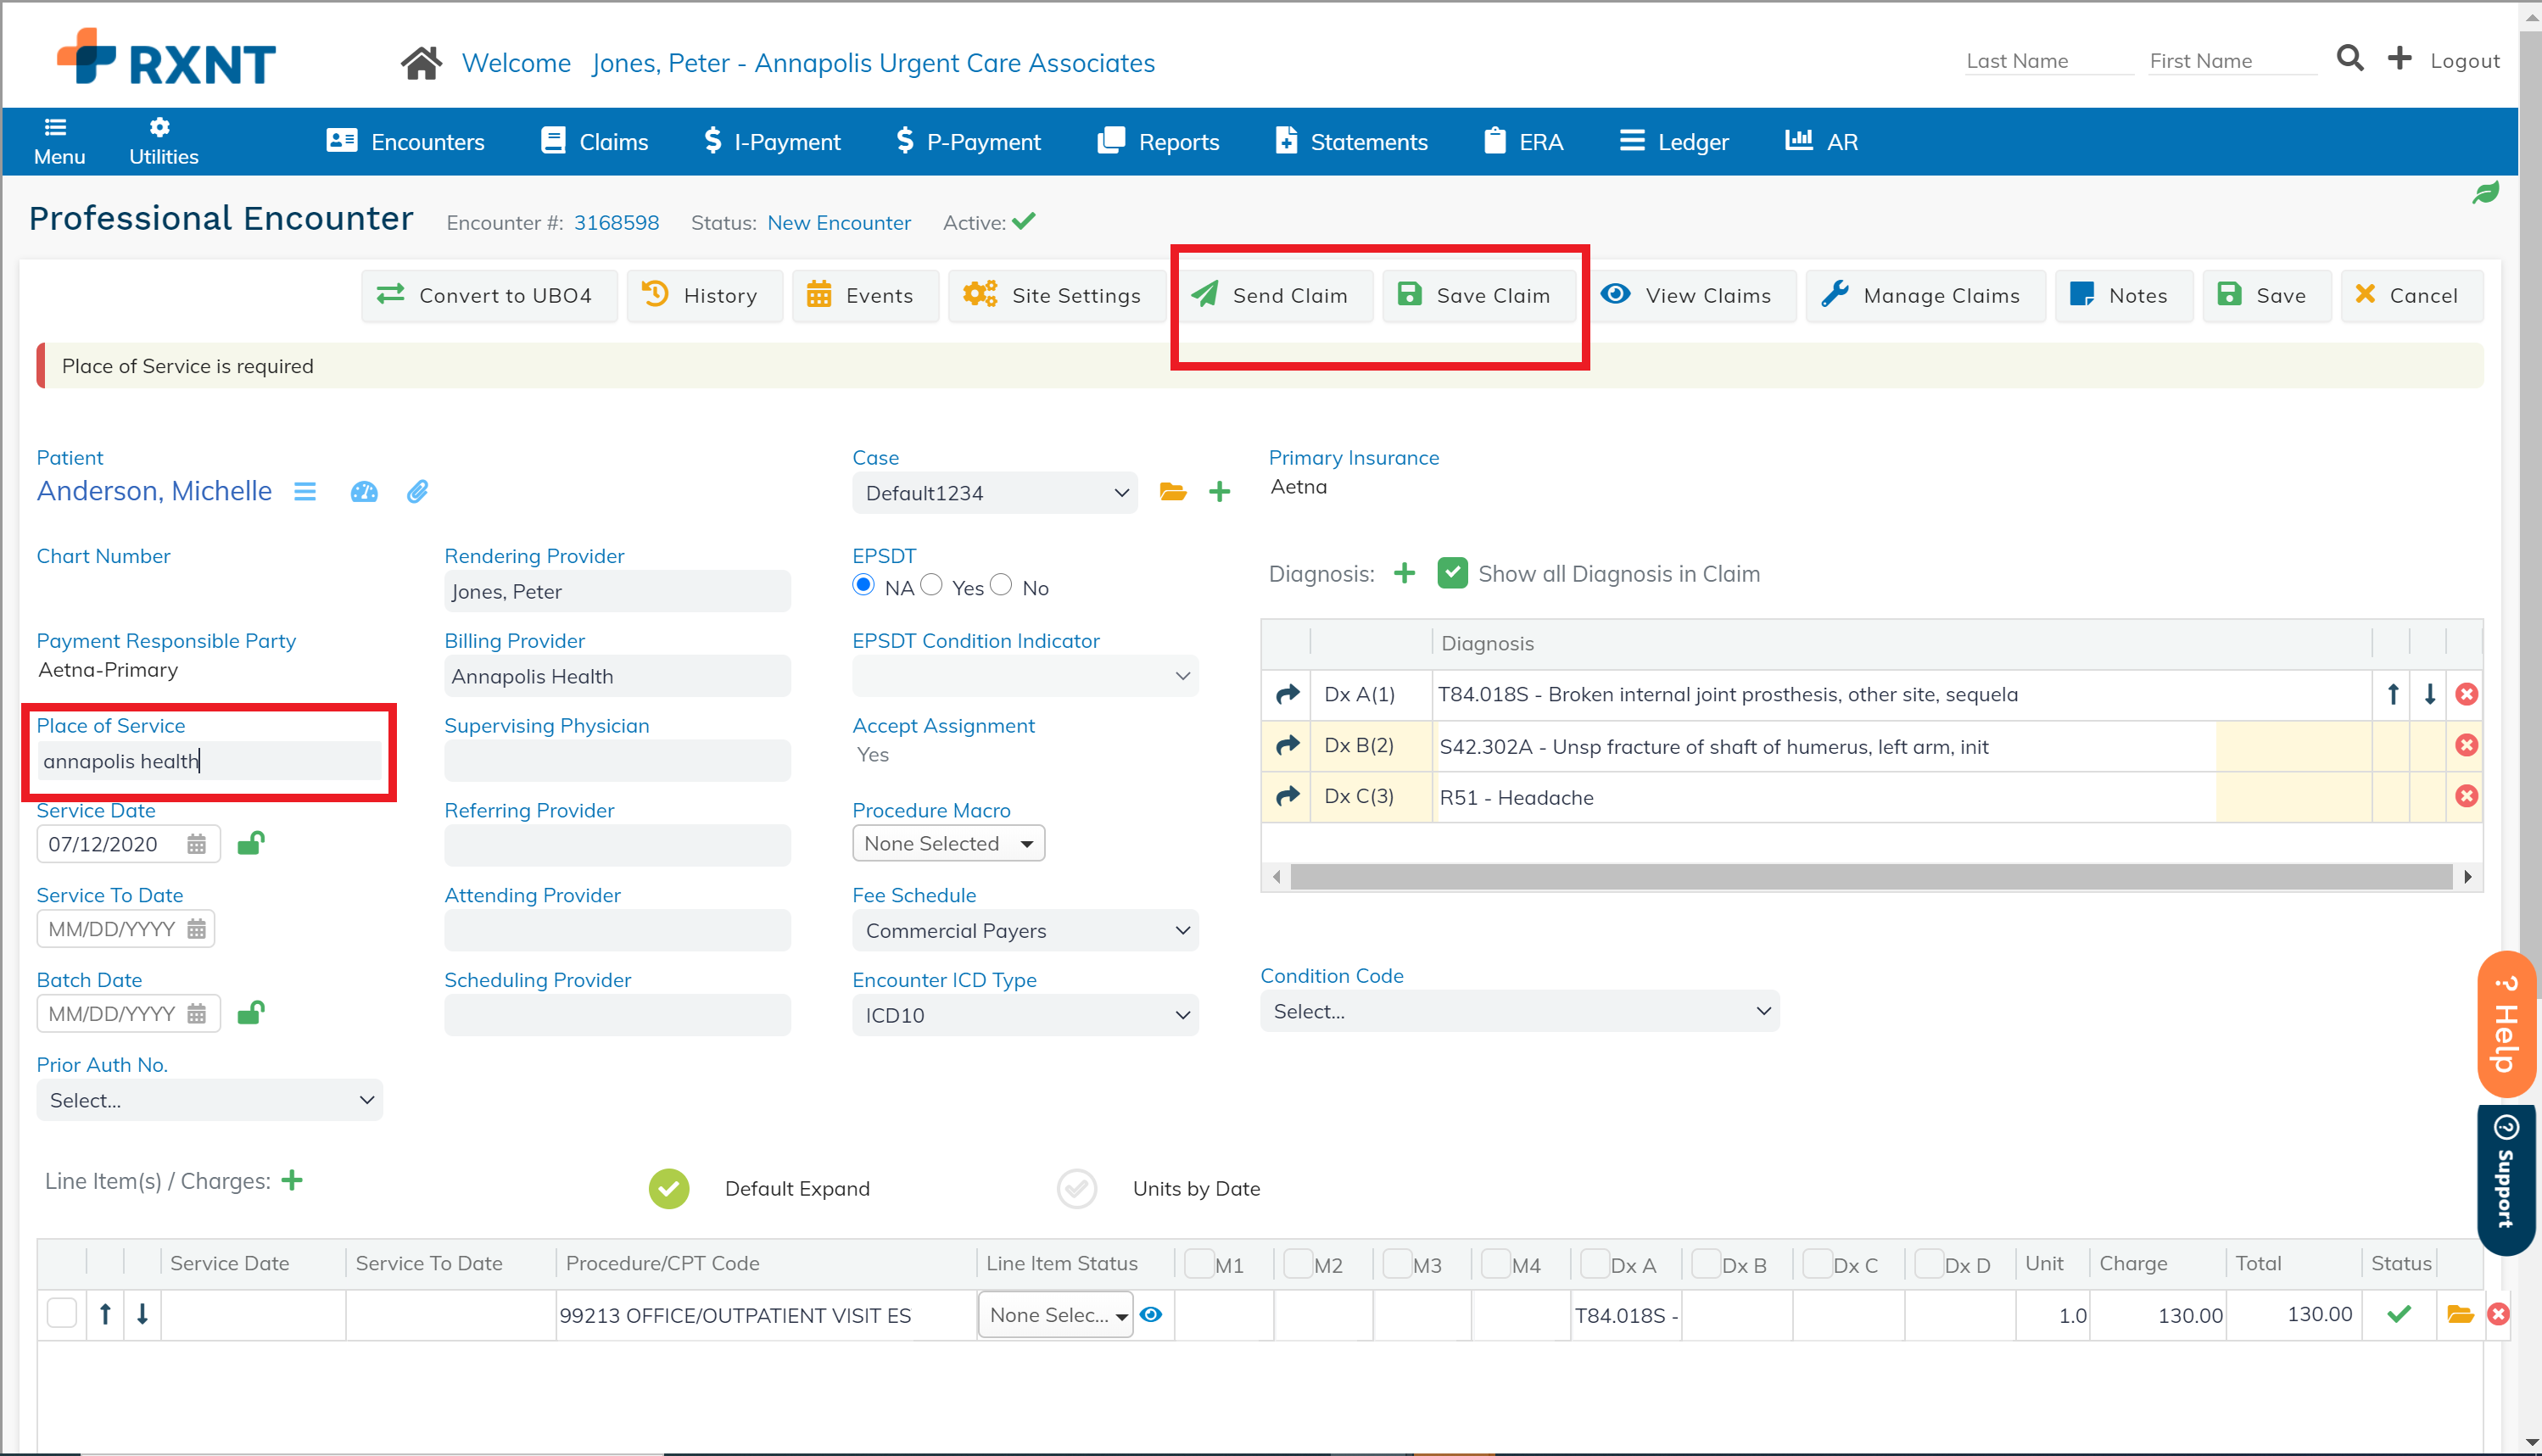Click the eye icon in Line Item Status

(1151, 1315)
